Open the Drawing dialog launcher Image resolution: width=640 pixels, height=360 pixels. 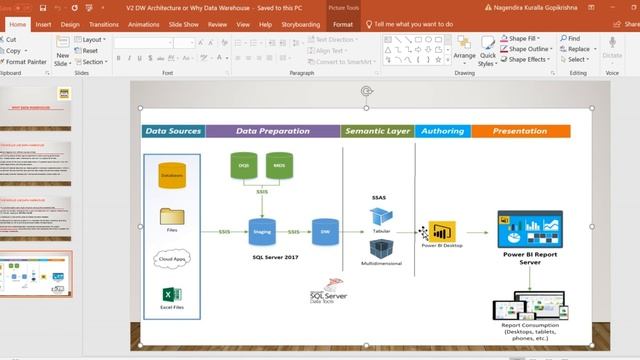(553, 73)
